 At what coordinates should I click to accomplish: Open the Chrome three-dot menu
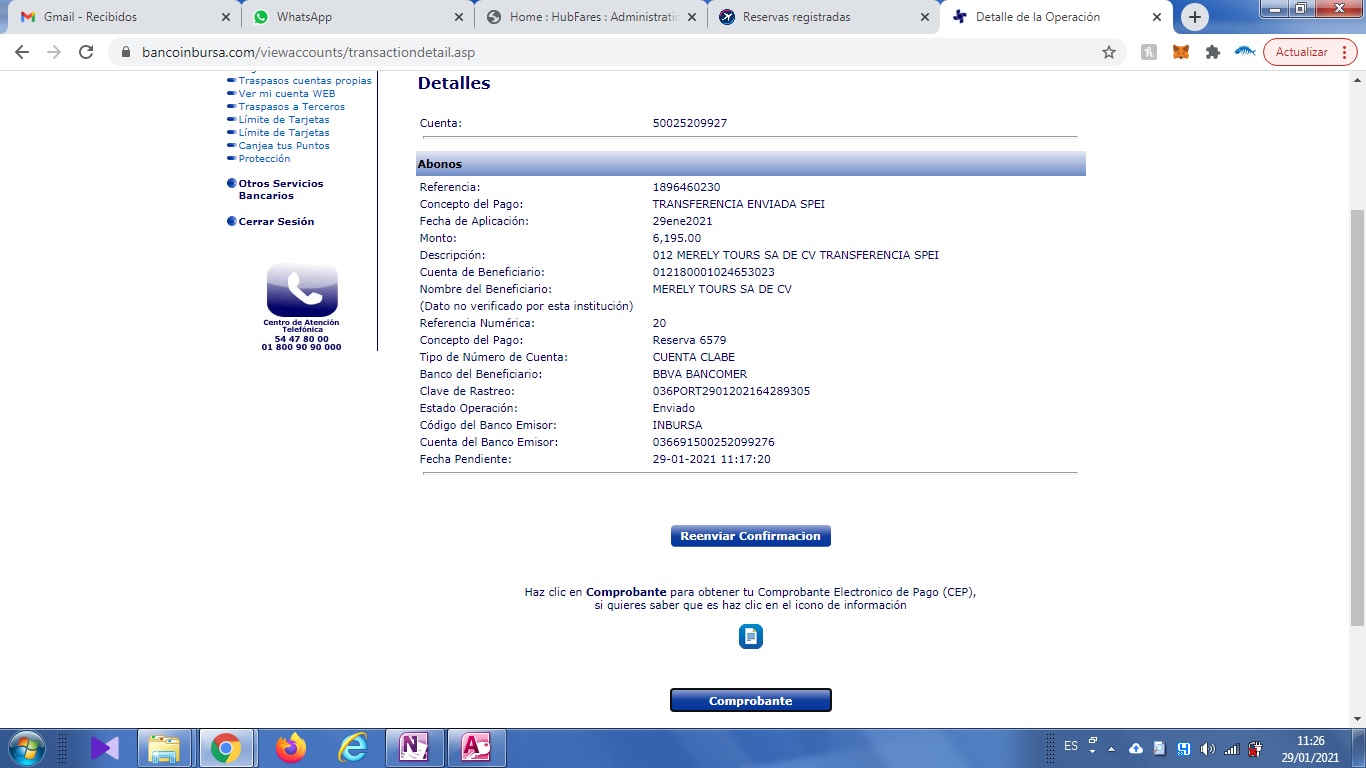pos(1344,52)
